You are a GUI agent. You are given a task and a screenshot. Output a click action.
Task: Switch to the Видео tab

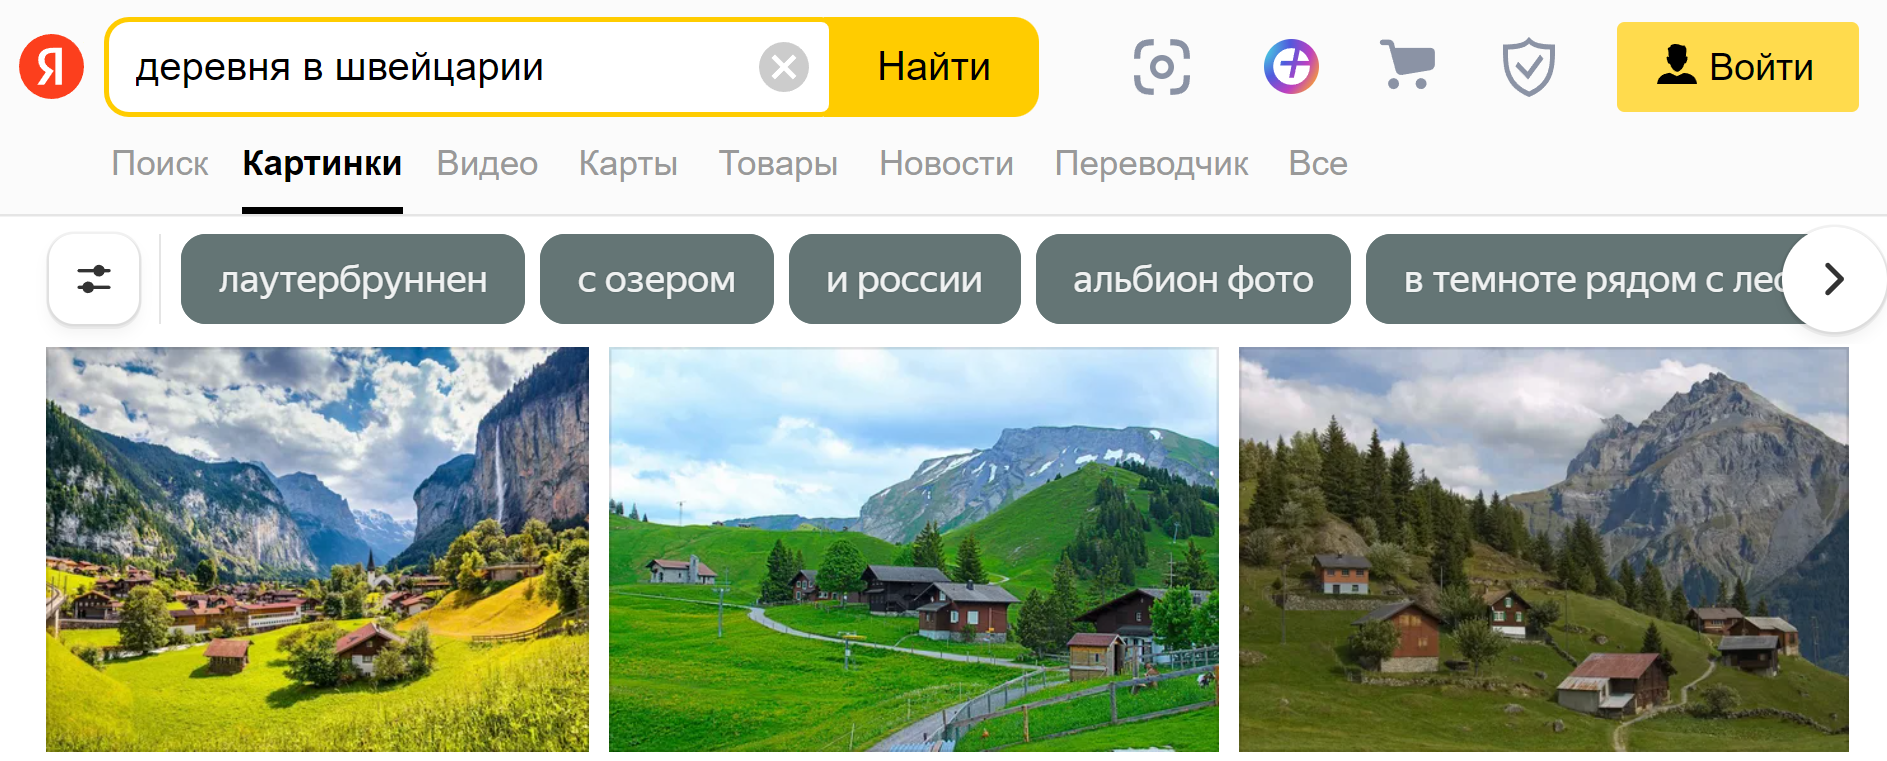pos(487,163)
